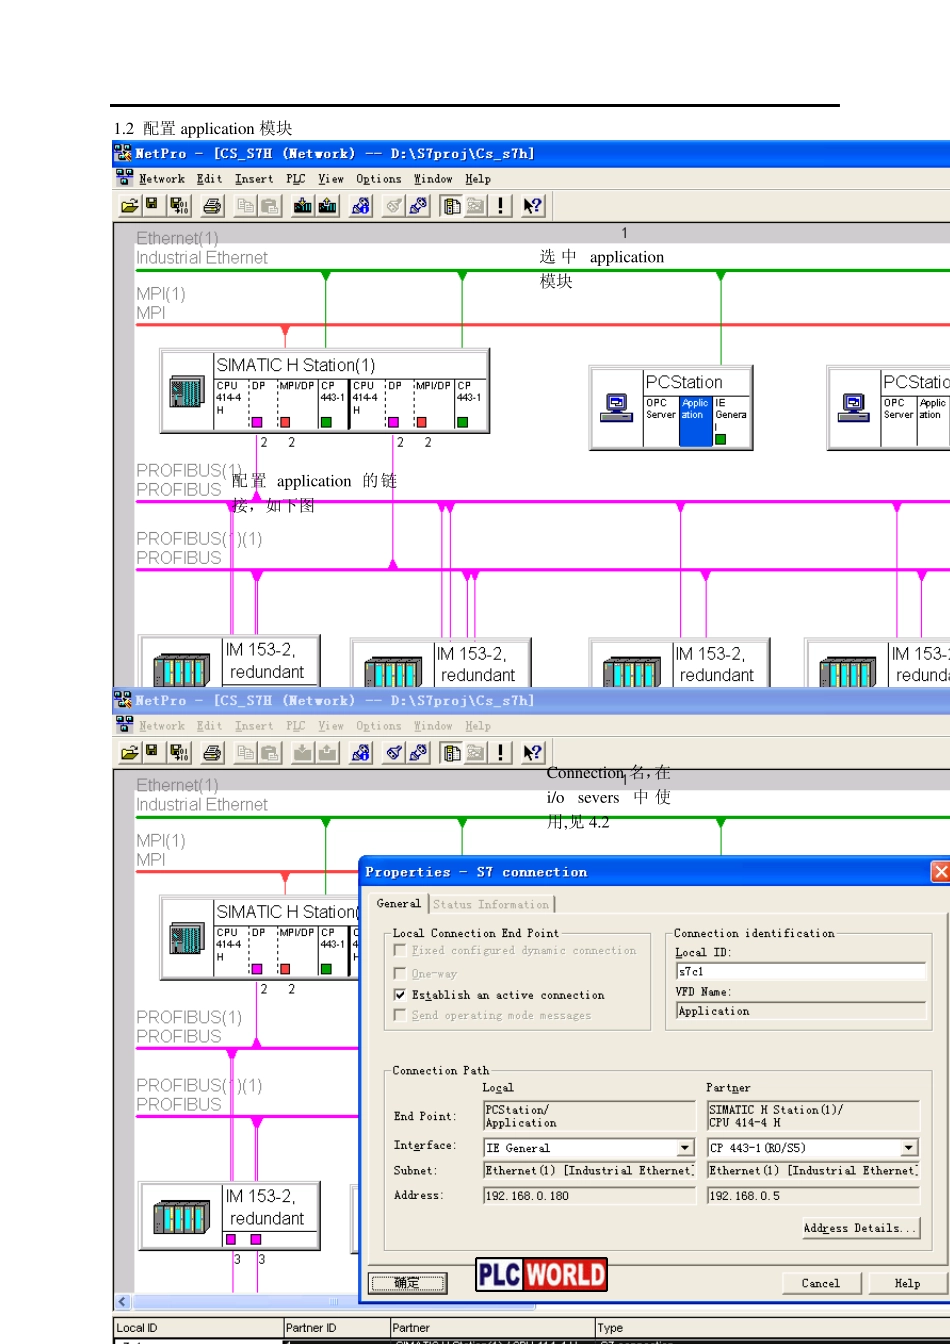950x1344 pixels.
Task: Click the Local ID field containing s7c1
Action: coord(801,971)
